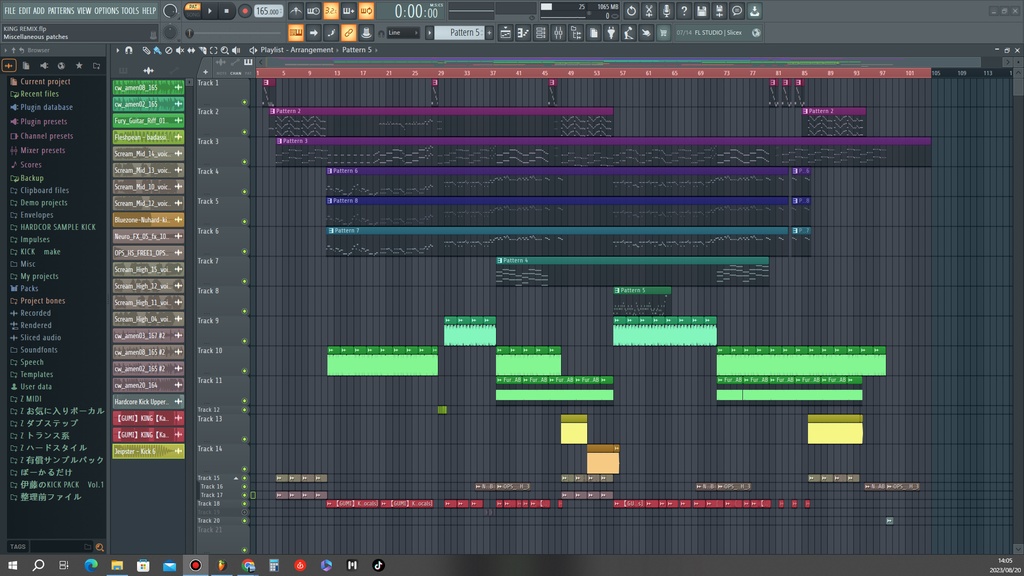The height and width of the screenshot is (576, 1024).
Task: Open the PATTERNS menu
Action: 61,10
